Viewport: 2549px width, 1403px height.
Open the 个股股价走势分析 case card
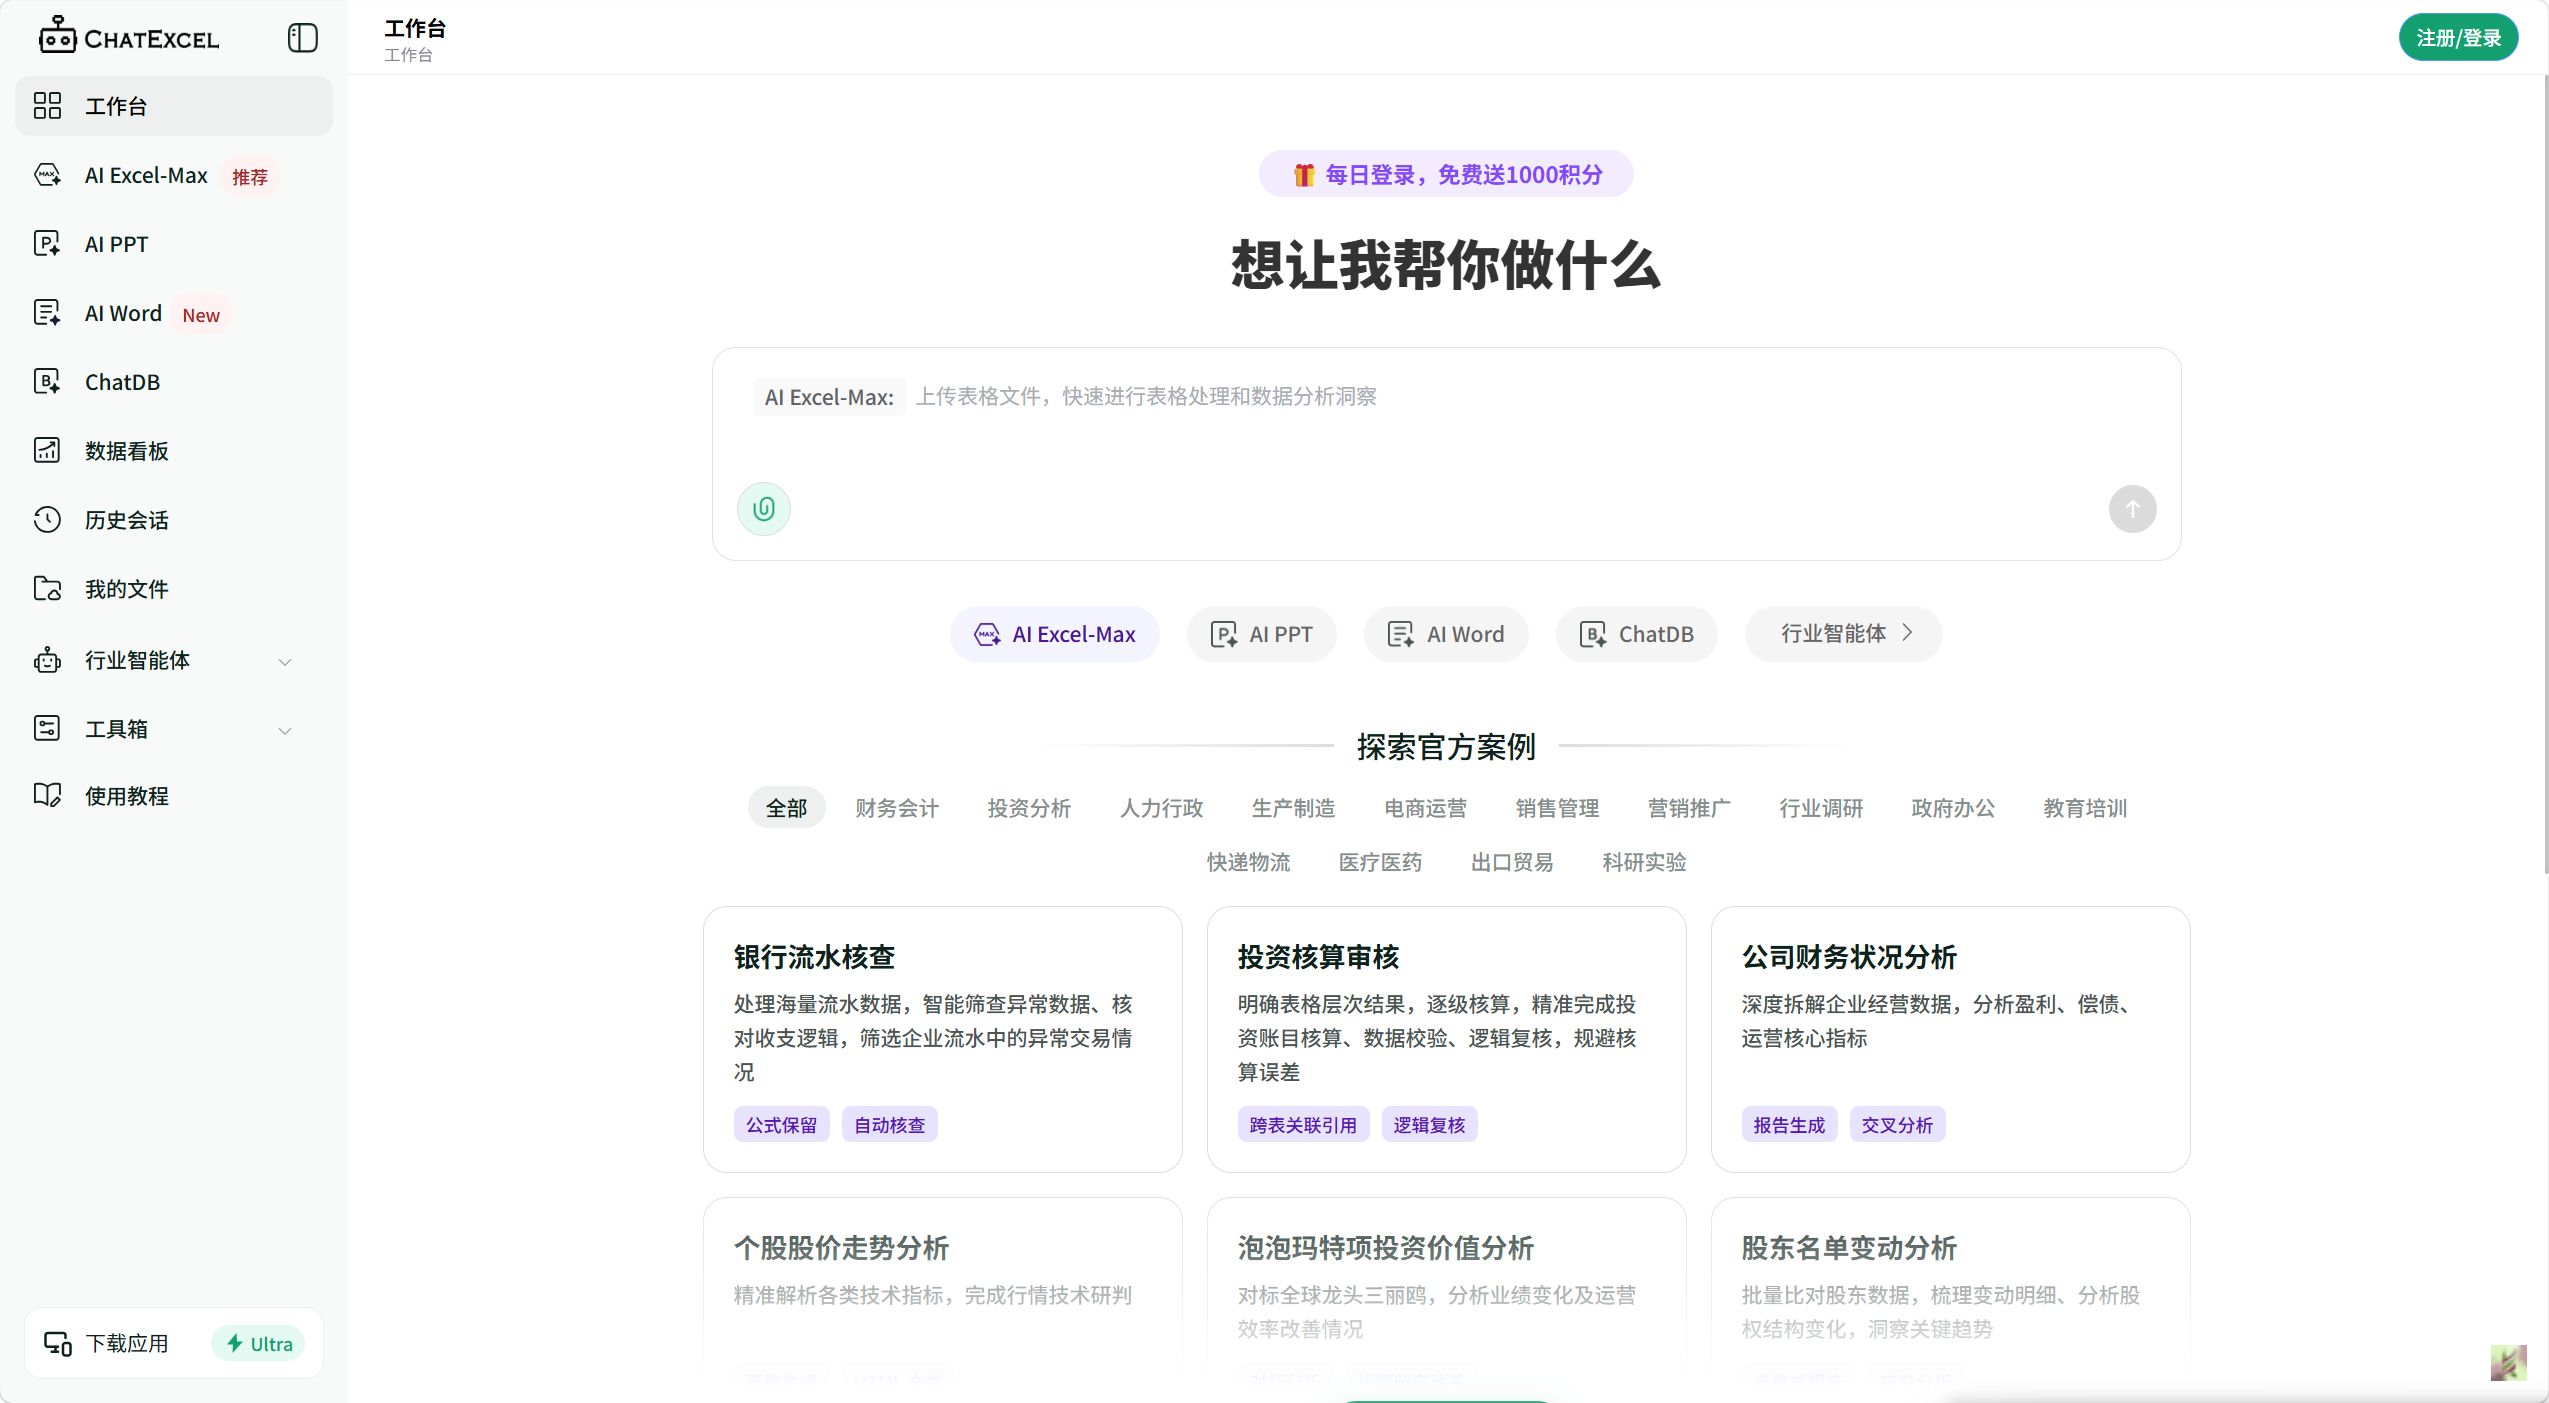coord(942,1298)
